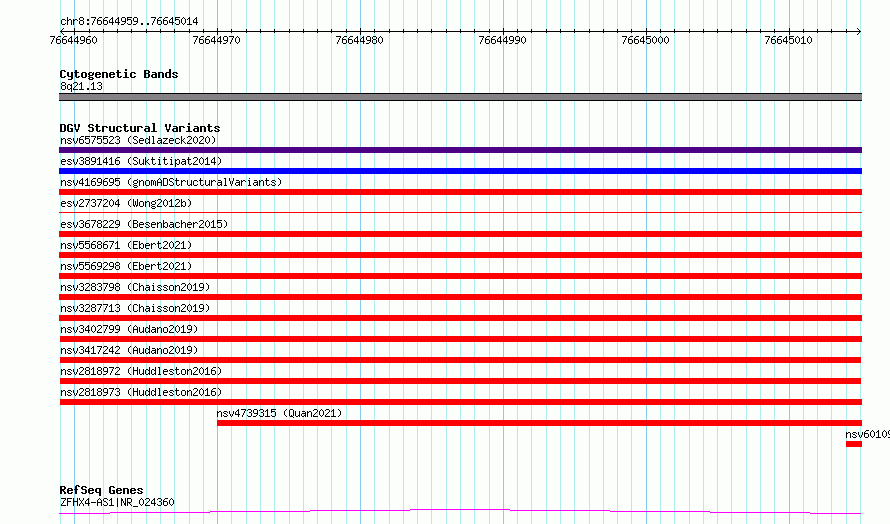The image size is (890, 524).
Task: Click the gray 8q21.13 cytogenetic band bar
Action: [460, 97]
